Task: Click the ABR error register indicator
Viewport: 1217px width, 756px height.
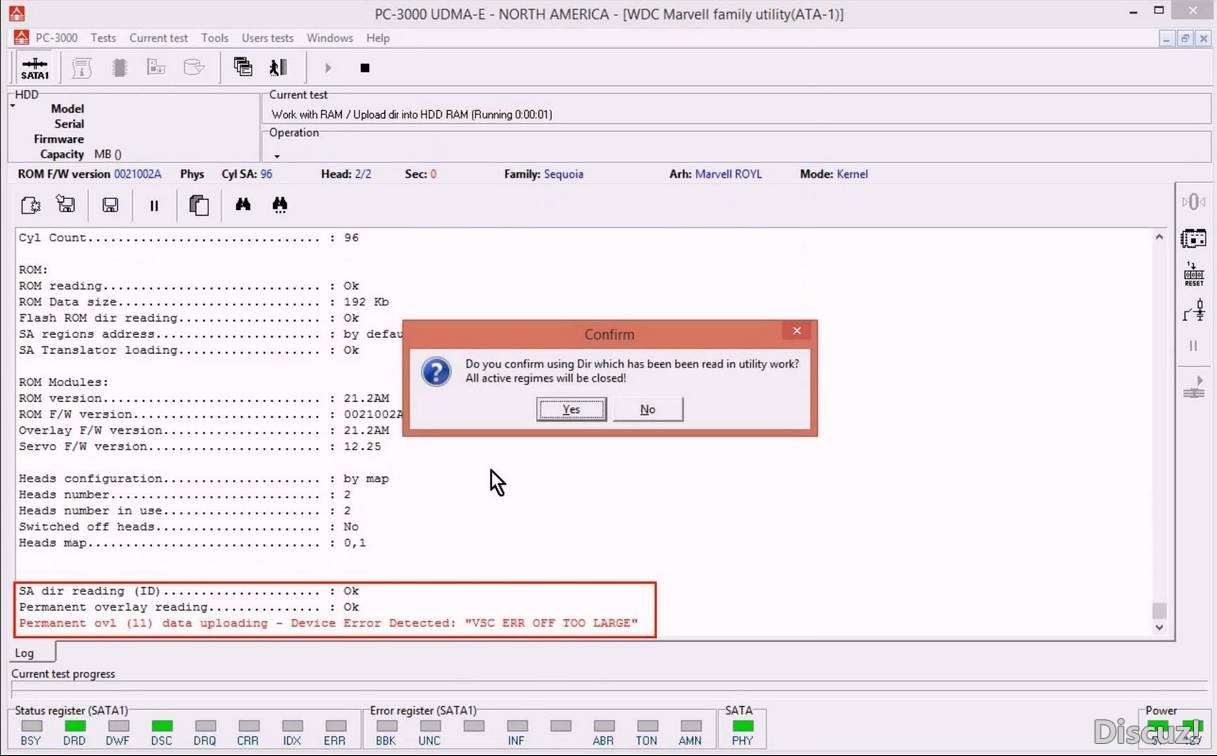Action: (x=603, y=726)
